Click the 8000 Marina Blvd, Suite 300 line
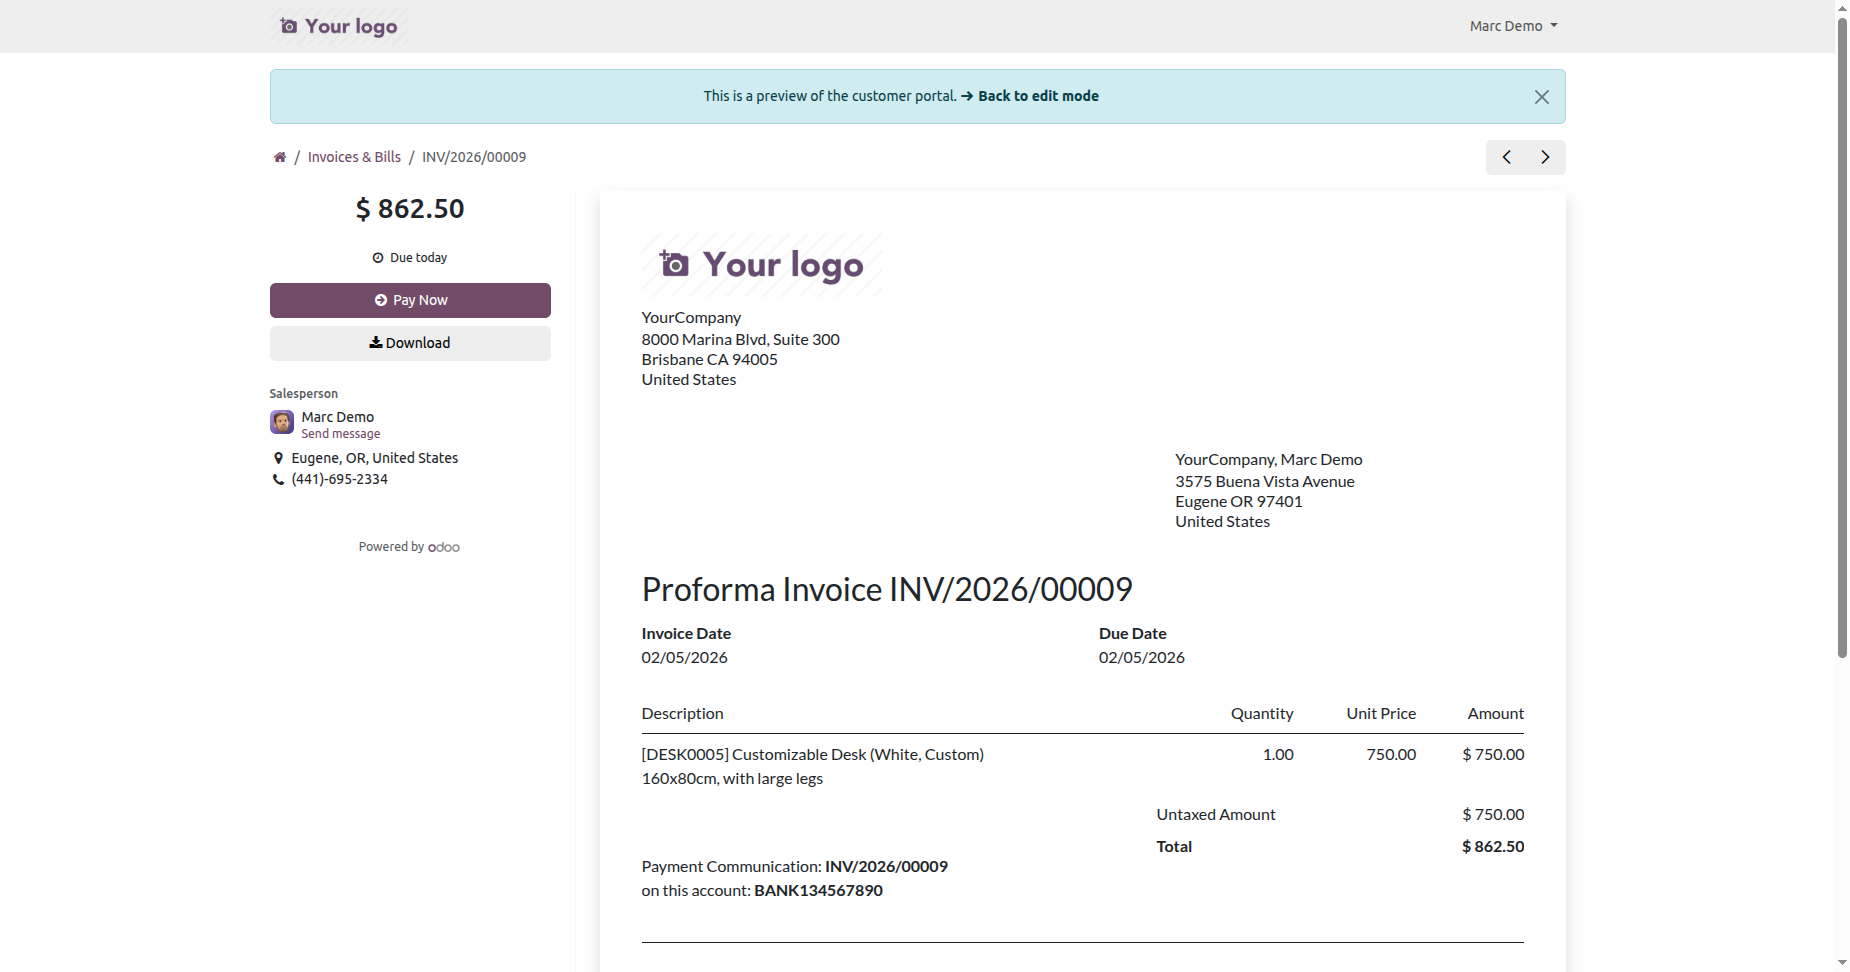This screenshot has width=1850, height=972. 741,340
